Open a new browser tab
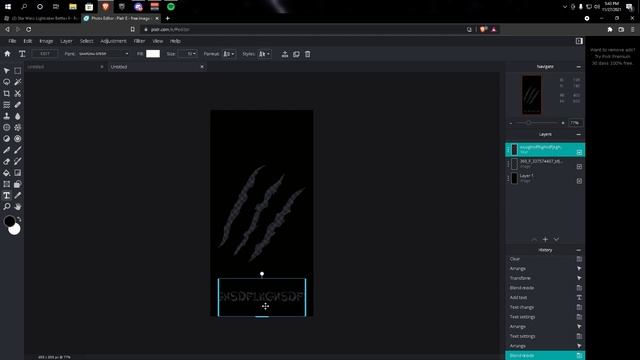 (168, 18)
